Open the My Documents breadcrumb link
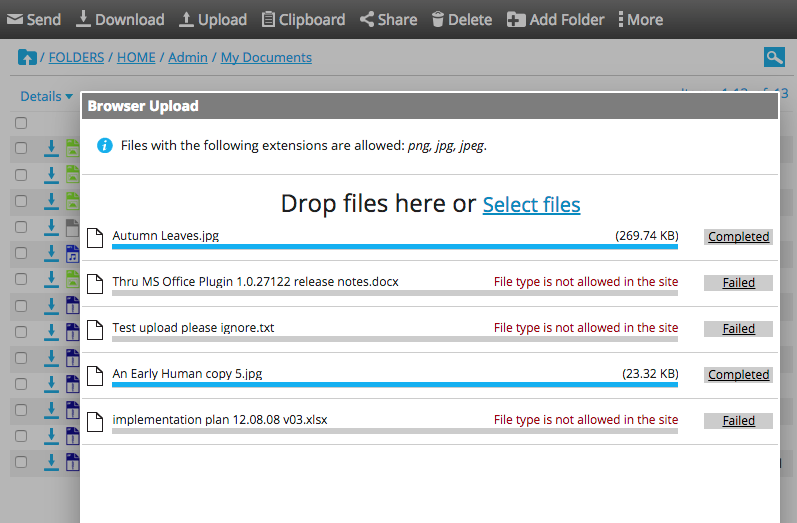This screenshot has width=797, height=523. (x=266, y=57)
